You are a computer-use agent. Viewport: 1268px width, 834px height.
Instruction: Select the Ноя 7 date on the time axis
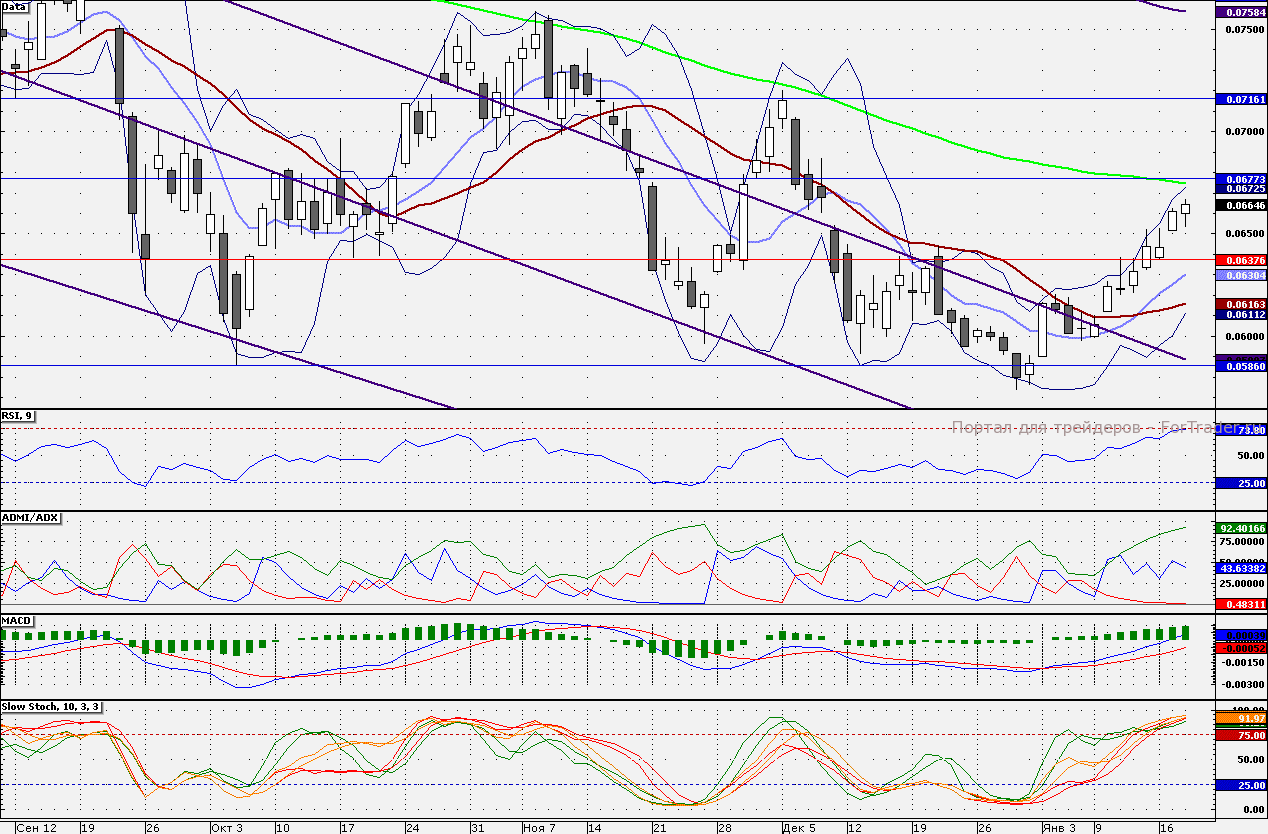click(x=541, y=828)
